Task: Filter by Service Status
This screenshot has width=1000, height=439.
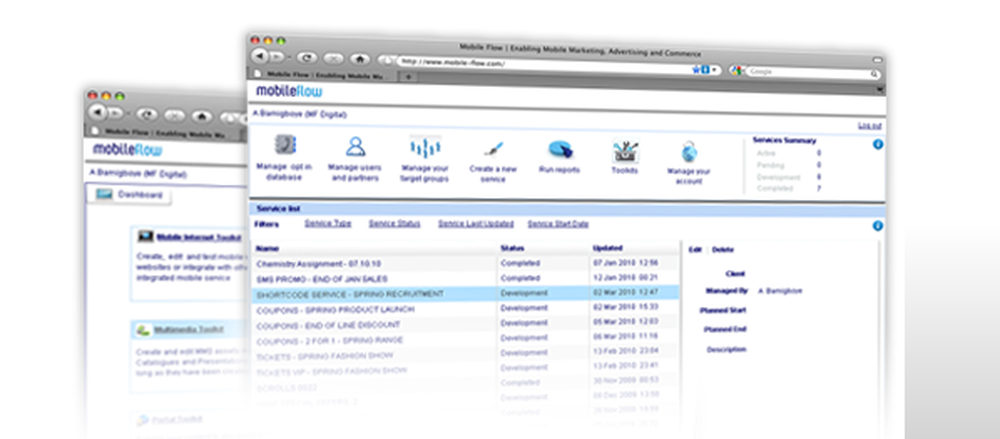Action: click(x=395, y=224)
